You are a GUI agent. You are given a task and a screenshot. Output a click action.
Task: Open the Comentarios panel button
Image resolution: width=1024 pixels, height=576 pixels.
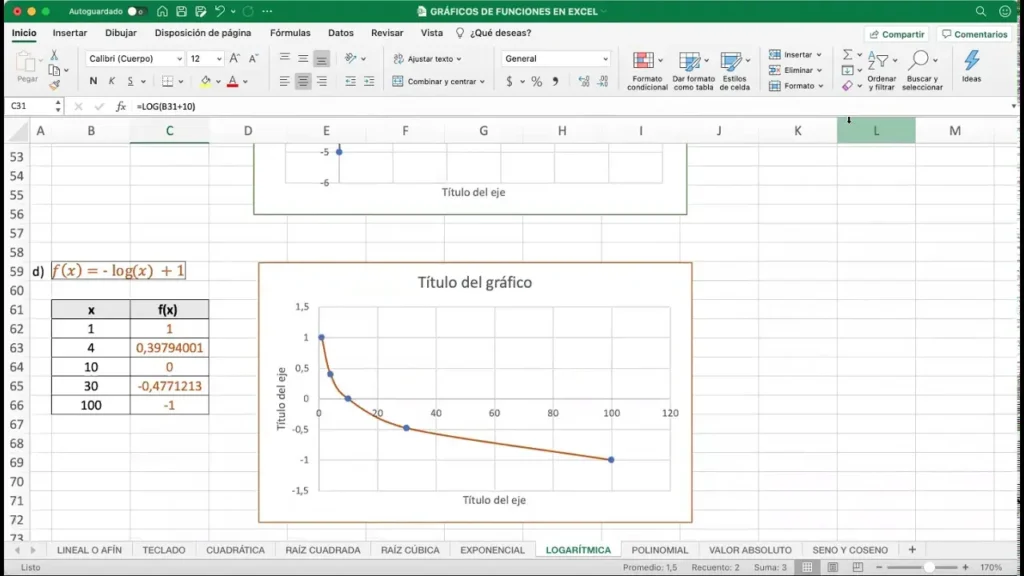(x=973, y=34)
